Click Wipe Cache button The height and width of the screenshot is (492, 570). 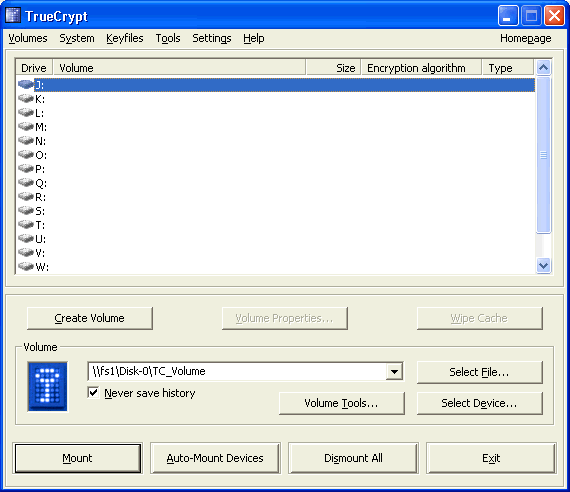[x=479, y=318]
